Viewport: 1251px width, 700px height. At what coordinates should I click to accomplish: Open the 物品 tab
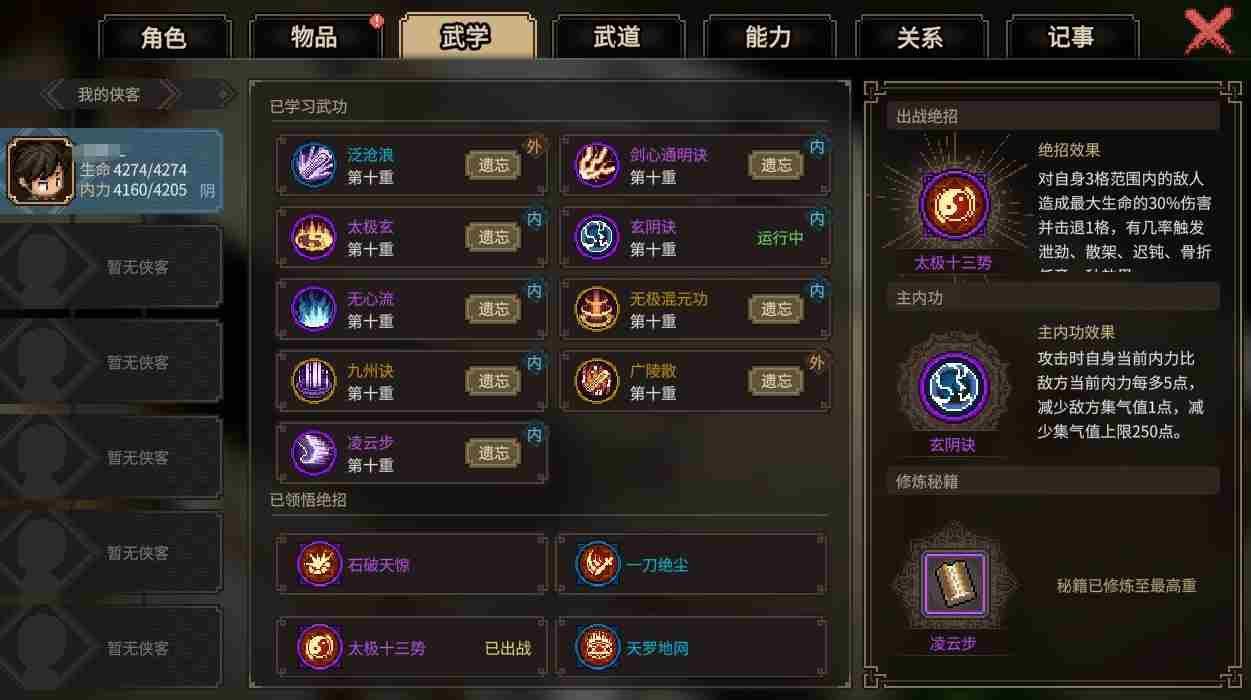tap(314, 38)
